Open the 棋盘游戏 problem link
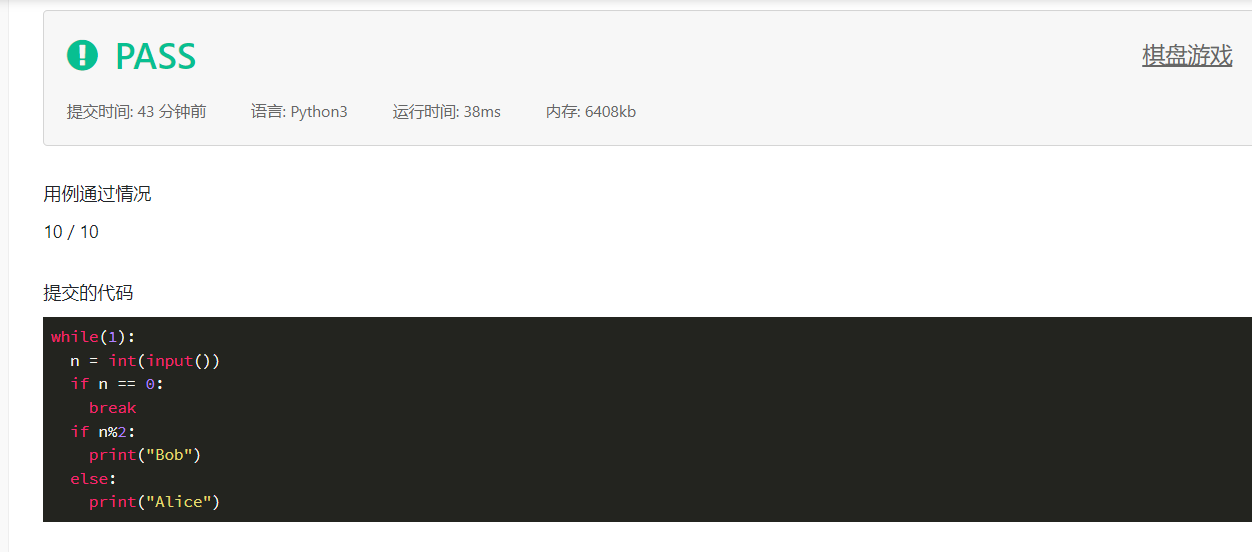 [x=1187, y=55]
